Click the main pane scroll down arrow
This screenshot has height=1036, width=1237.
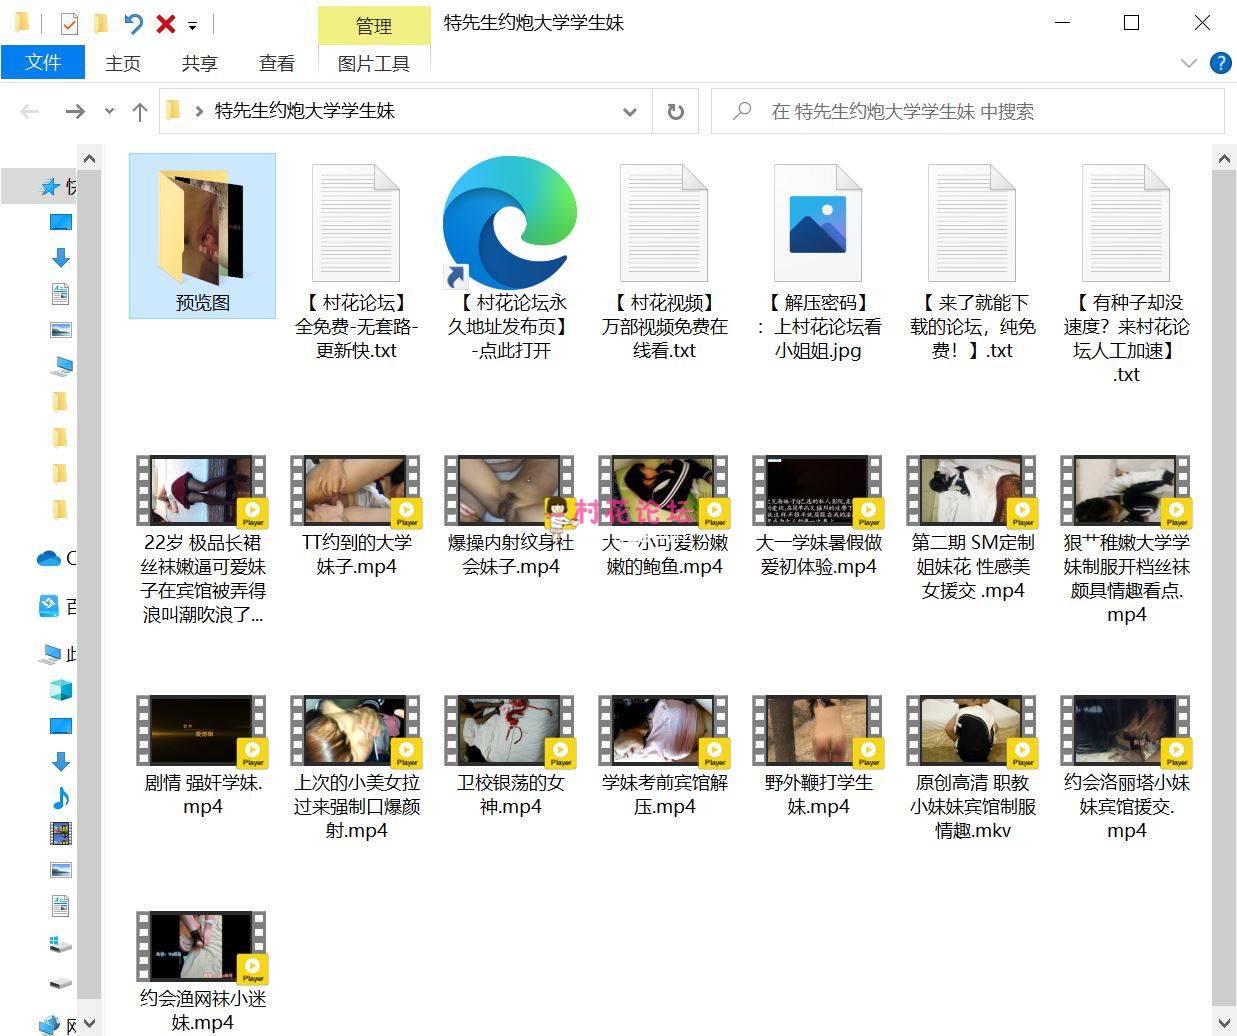click(1224, 1022)
